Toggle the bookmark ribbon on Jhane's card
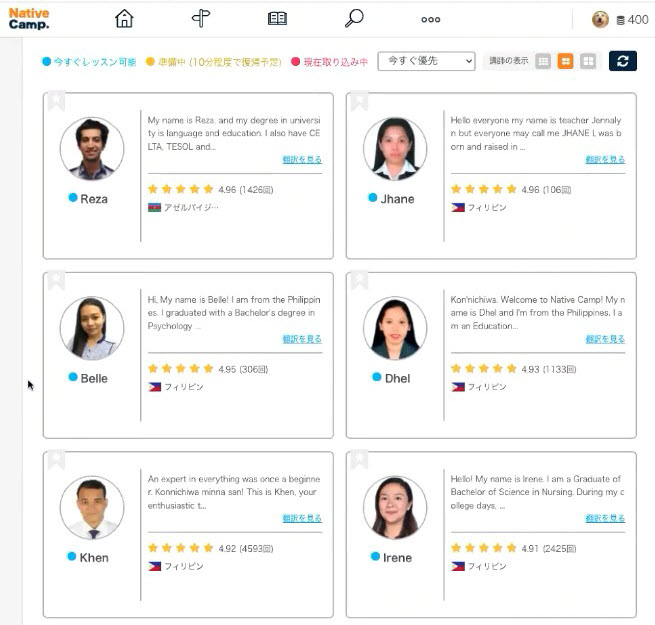The width and height of the screenshot is (655, 625). click(359, 101)
